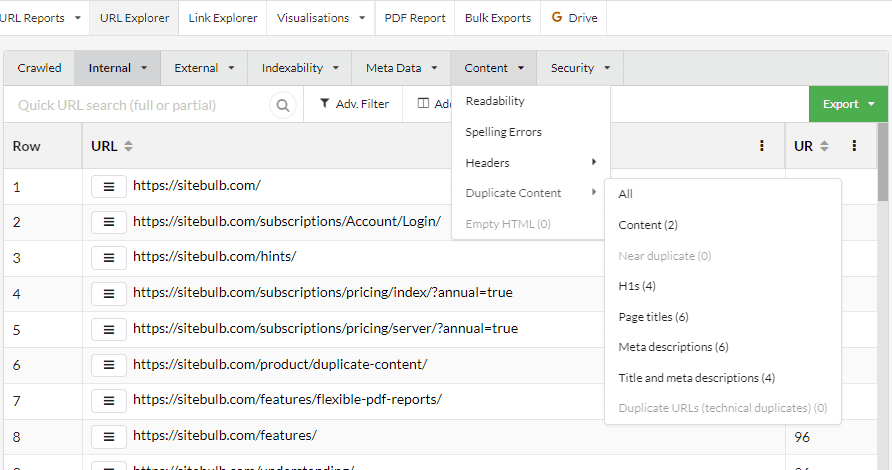Open https://sitebulb.com/hints/ link
The height and width of the screenshot is (470, 892).
[x=214, y=257]
